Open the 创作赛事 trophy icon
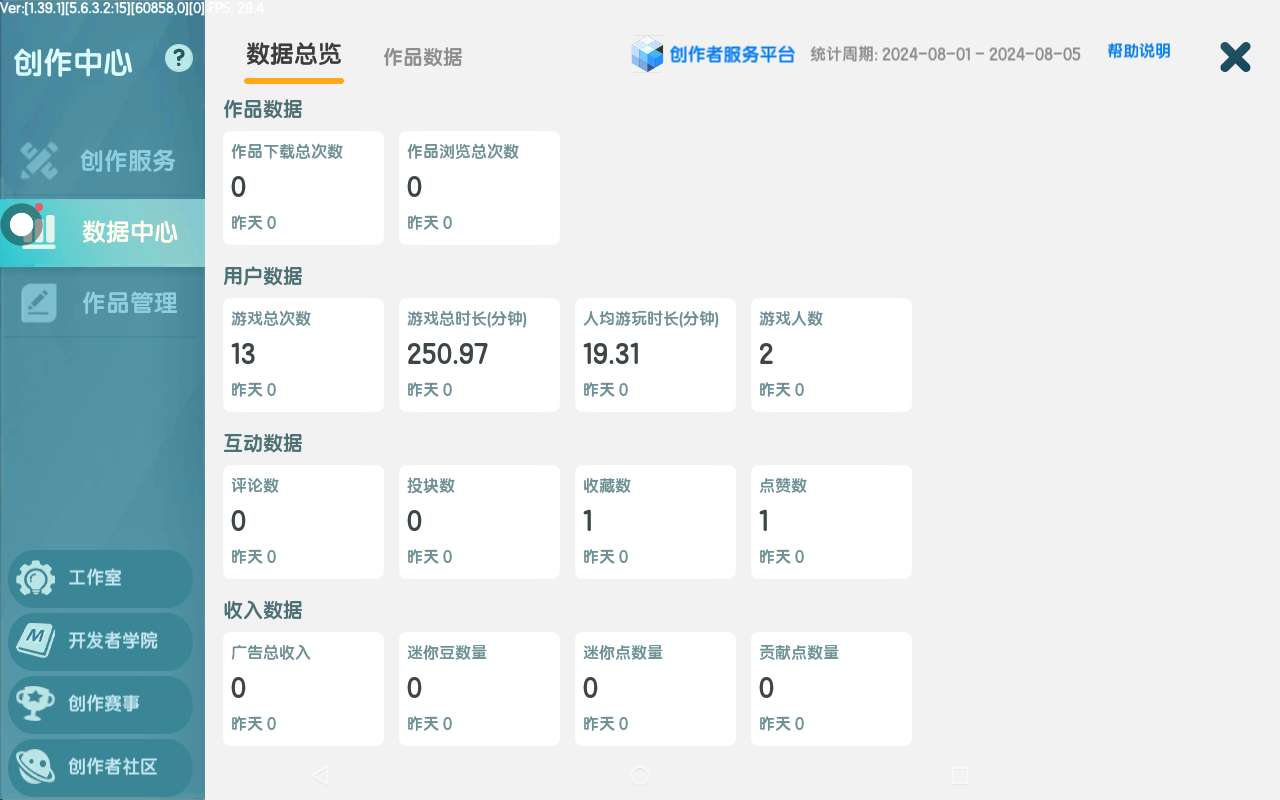 tap(37, 704)
